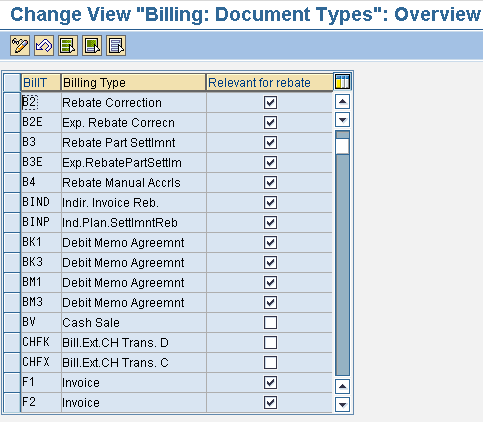Click the bottom scroll-down arrow button
The image size is (483, 422).
(x=342, y=405)
